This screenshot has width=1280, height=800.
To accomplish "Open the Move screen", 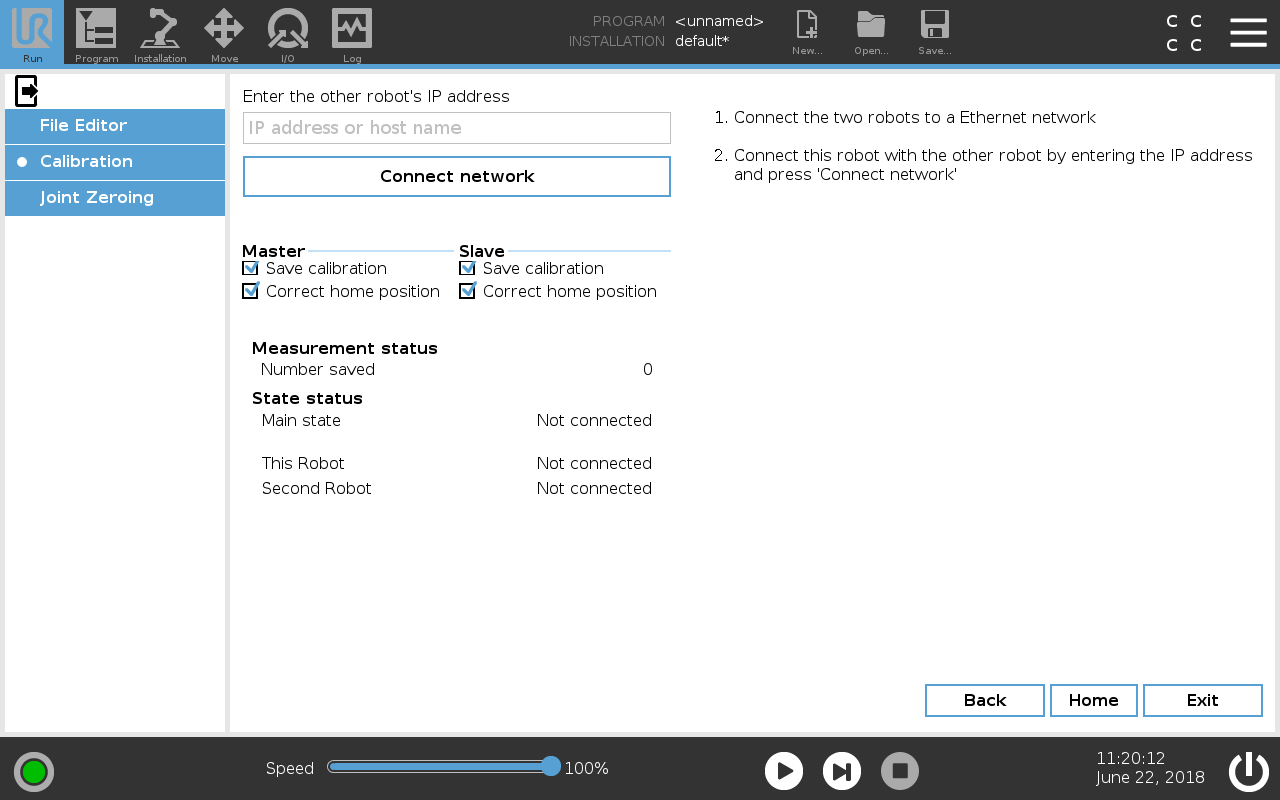I will (224, 32).
